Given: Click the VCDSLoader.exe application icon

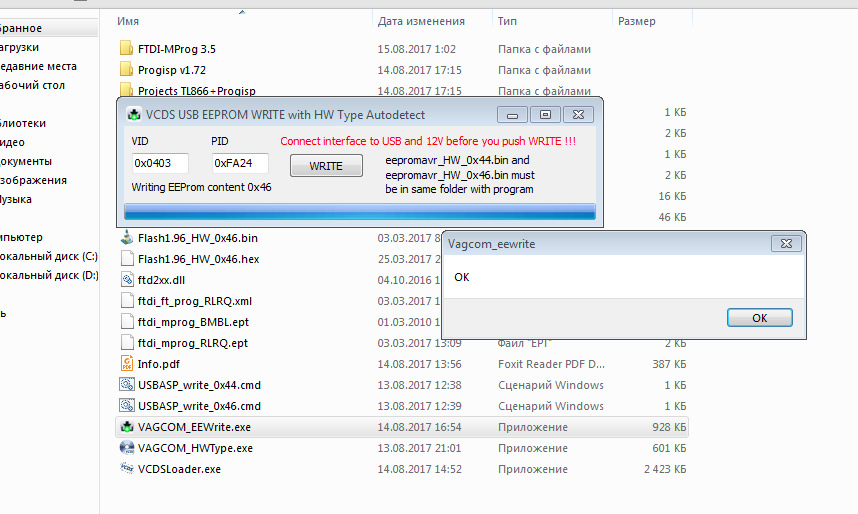Looking at the screenshot, I should point(126,469).
